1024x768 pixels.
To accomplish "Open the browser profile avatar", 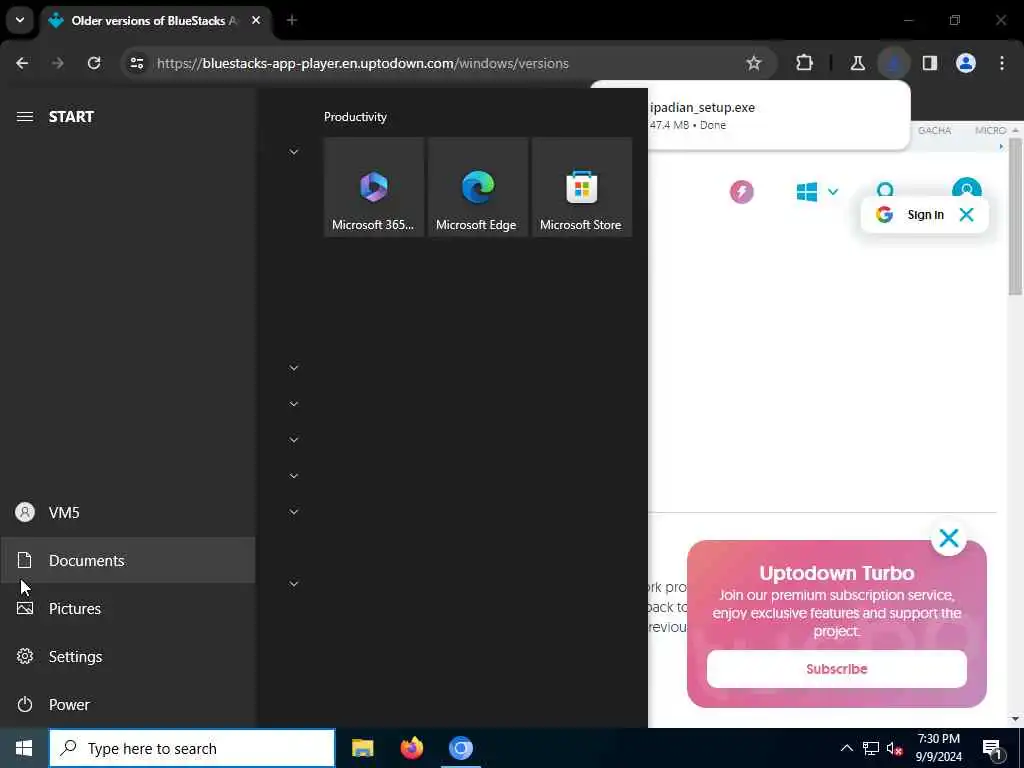I will [966, 63].
